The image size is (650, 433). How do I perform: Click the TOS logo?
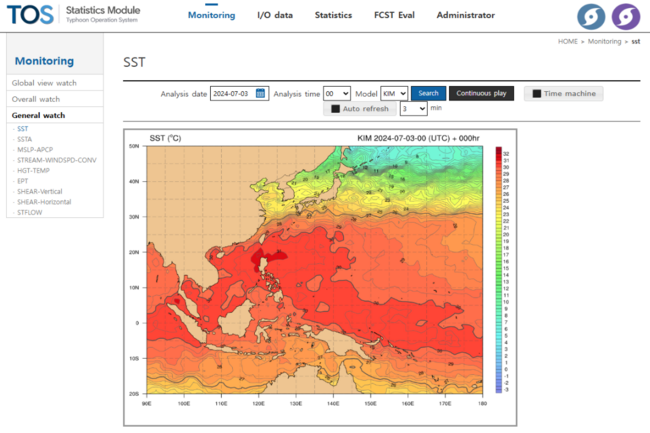click(30, 15)
